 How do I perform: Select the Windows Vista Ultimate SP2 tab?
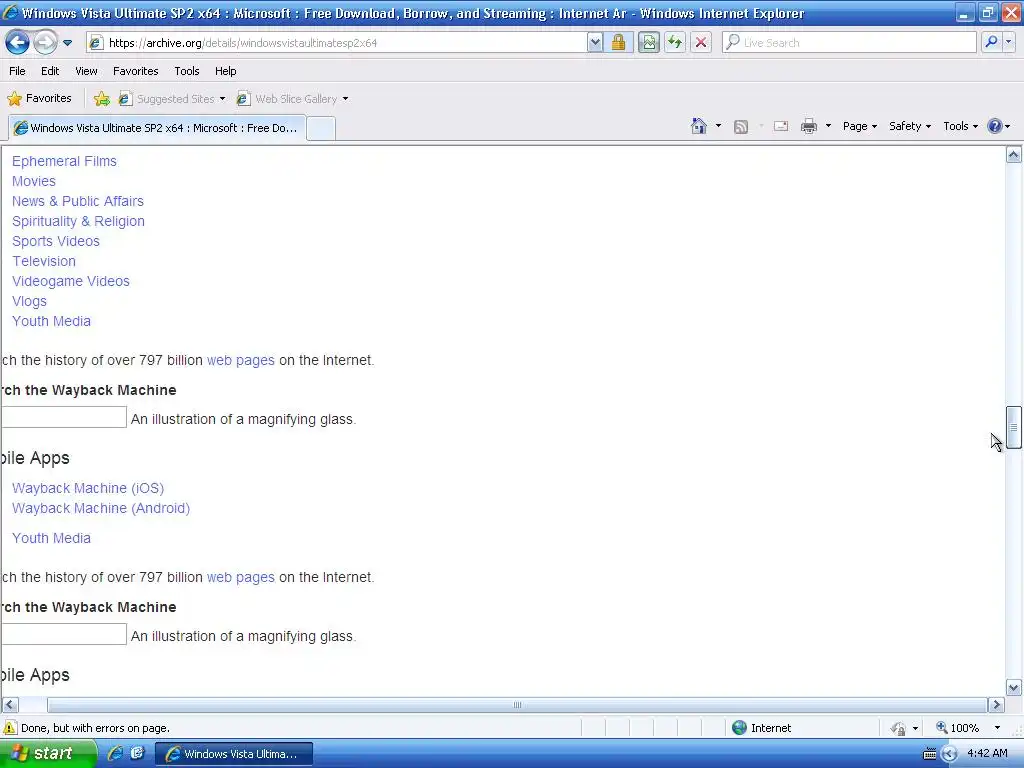[x=157, y=128]
